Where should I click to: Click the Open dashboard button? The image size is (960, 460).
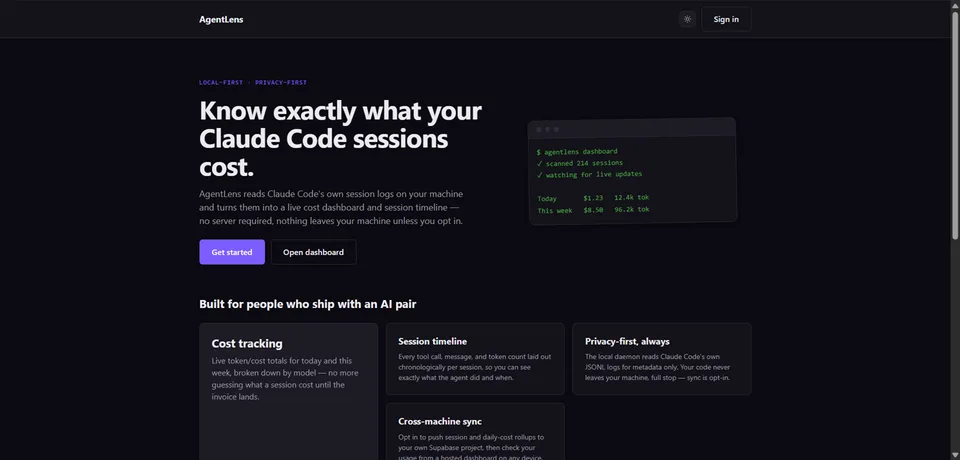point(313,252)
